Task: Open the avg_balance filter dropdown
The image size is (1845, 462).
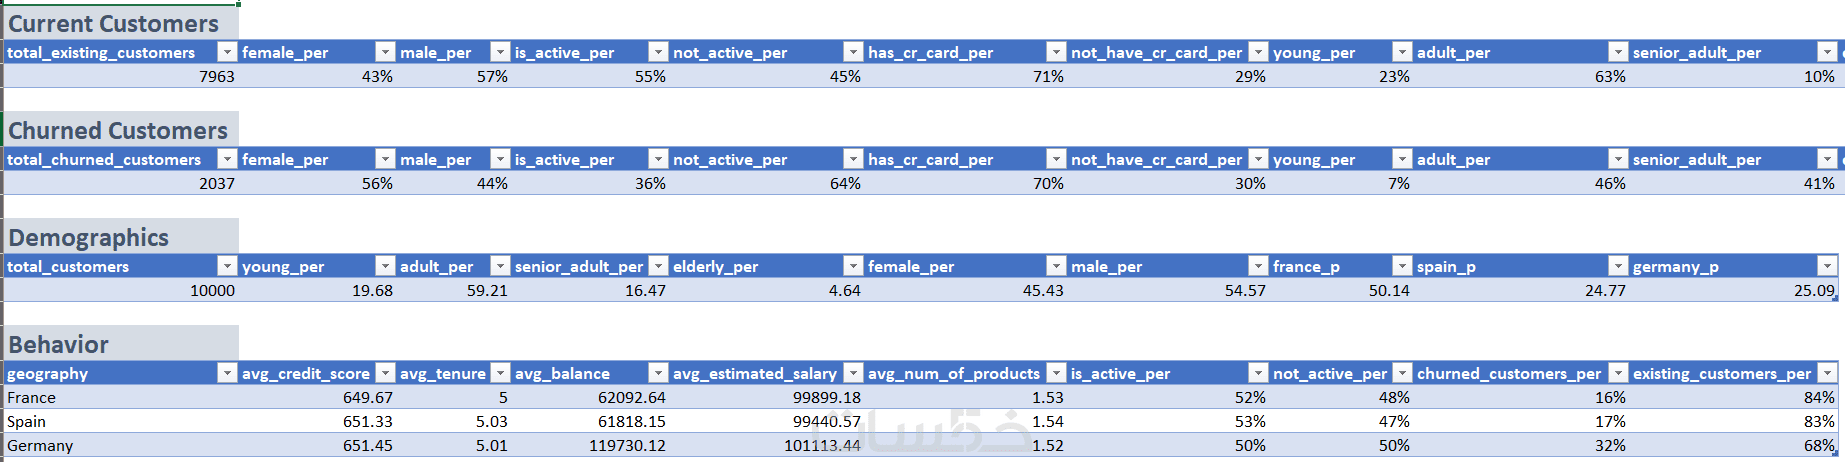Action: [657, 373]
